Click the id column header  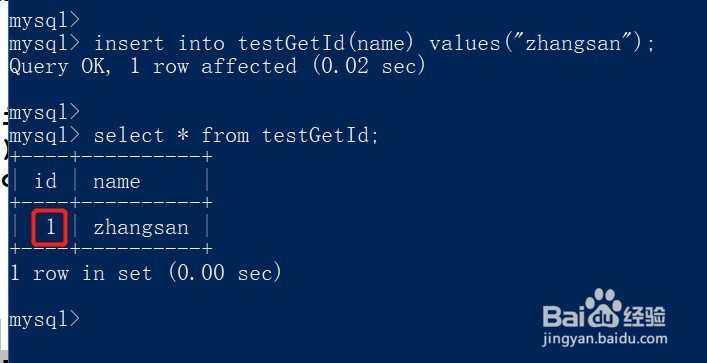point(46,181)
